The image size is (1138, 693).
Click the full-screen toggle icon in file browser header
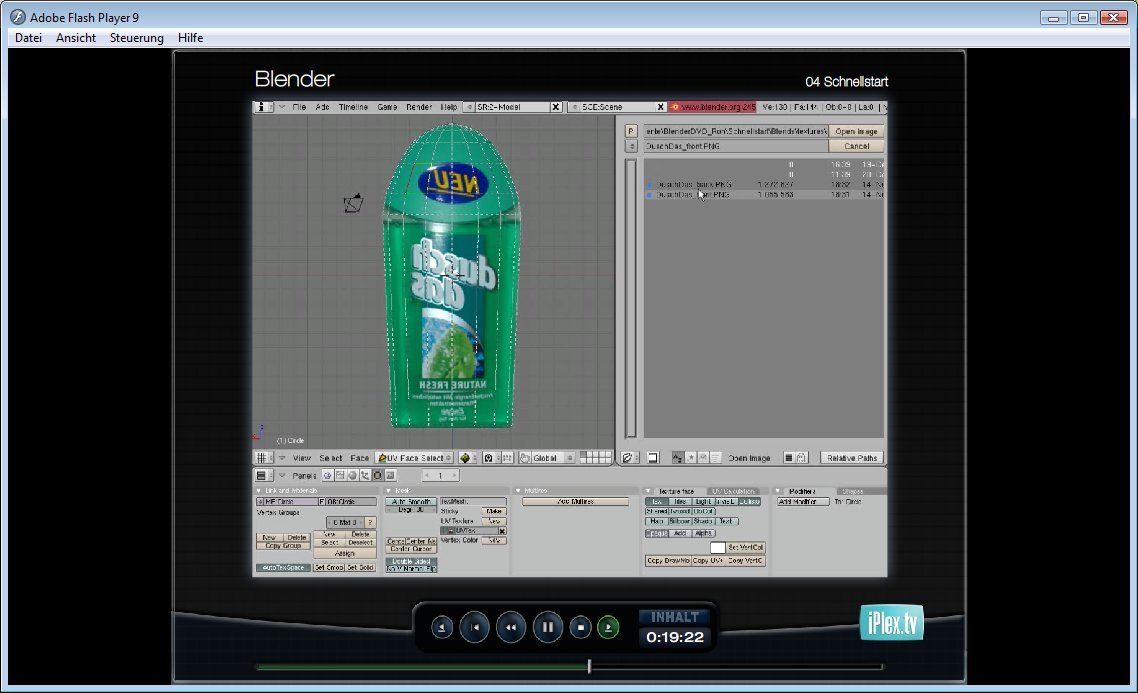652,458
